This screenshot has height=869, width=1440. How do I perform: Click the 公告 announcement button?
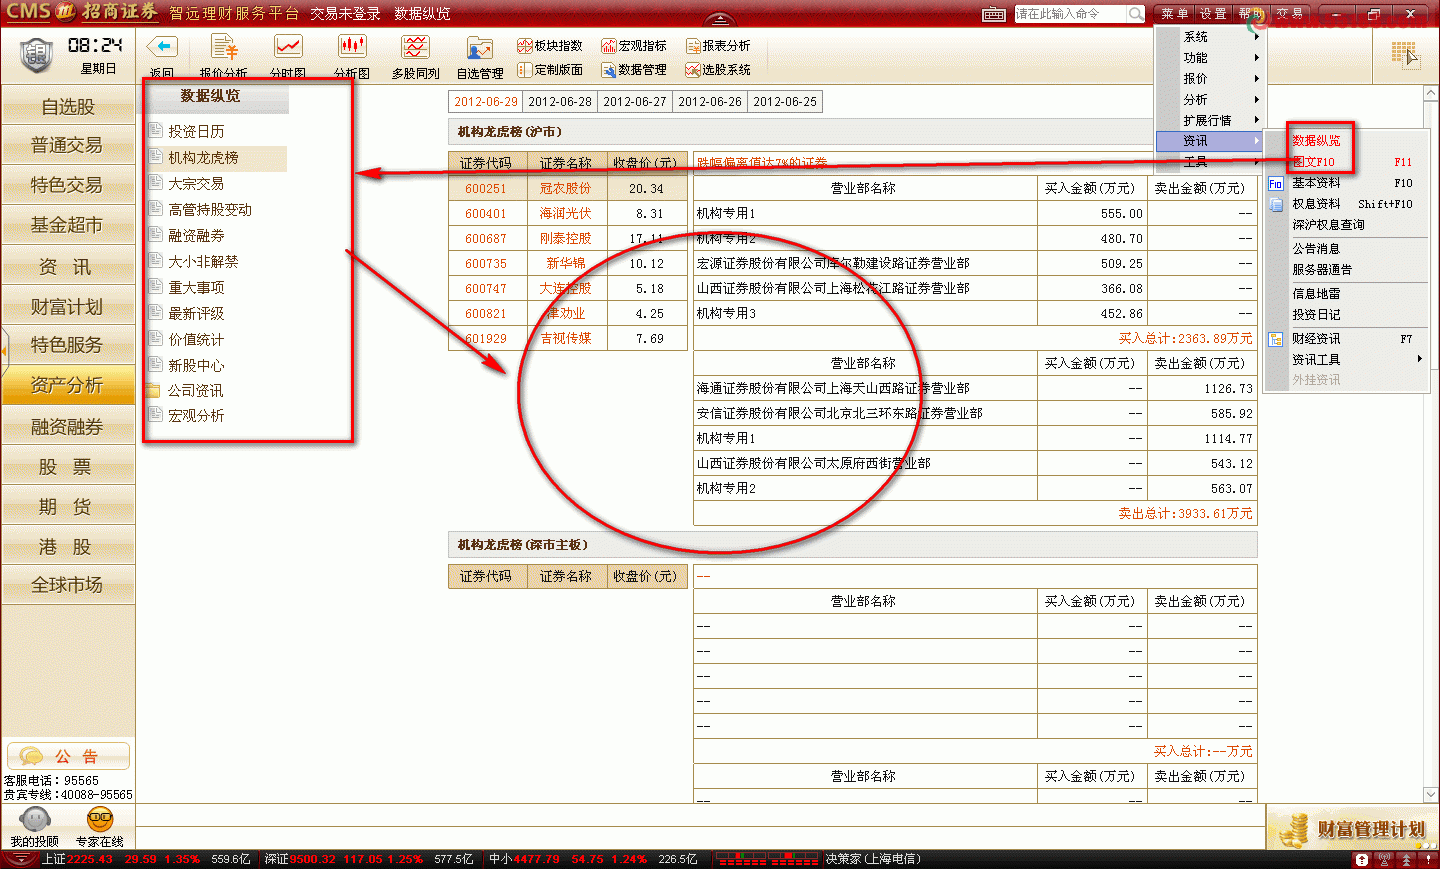[69, 756]
